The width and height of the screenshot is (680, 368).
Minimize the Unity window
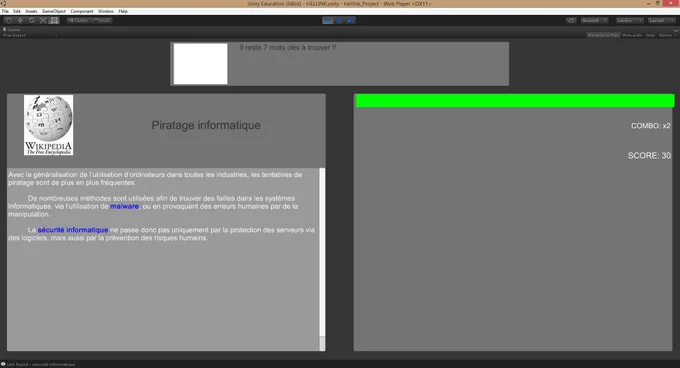click(x=649, y=3)
